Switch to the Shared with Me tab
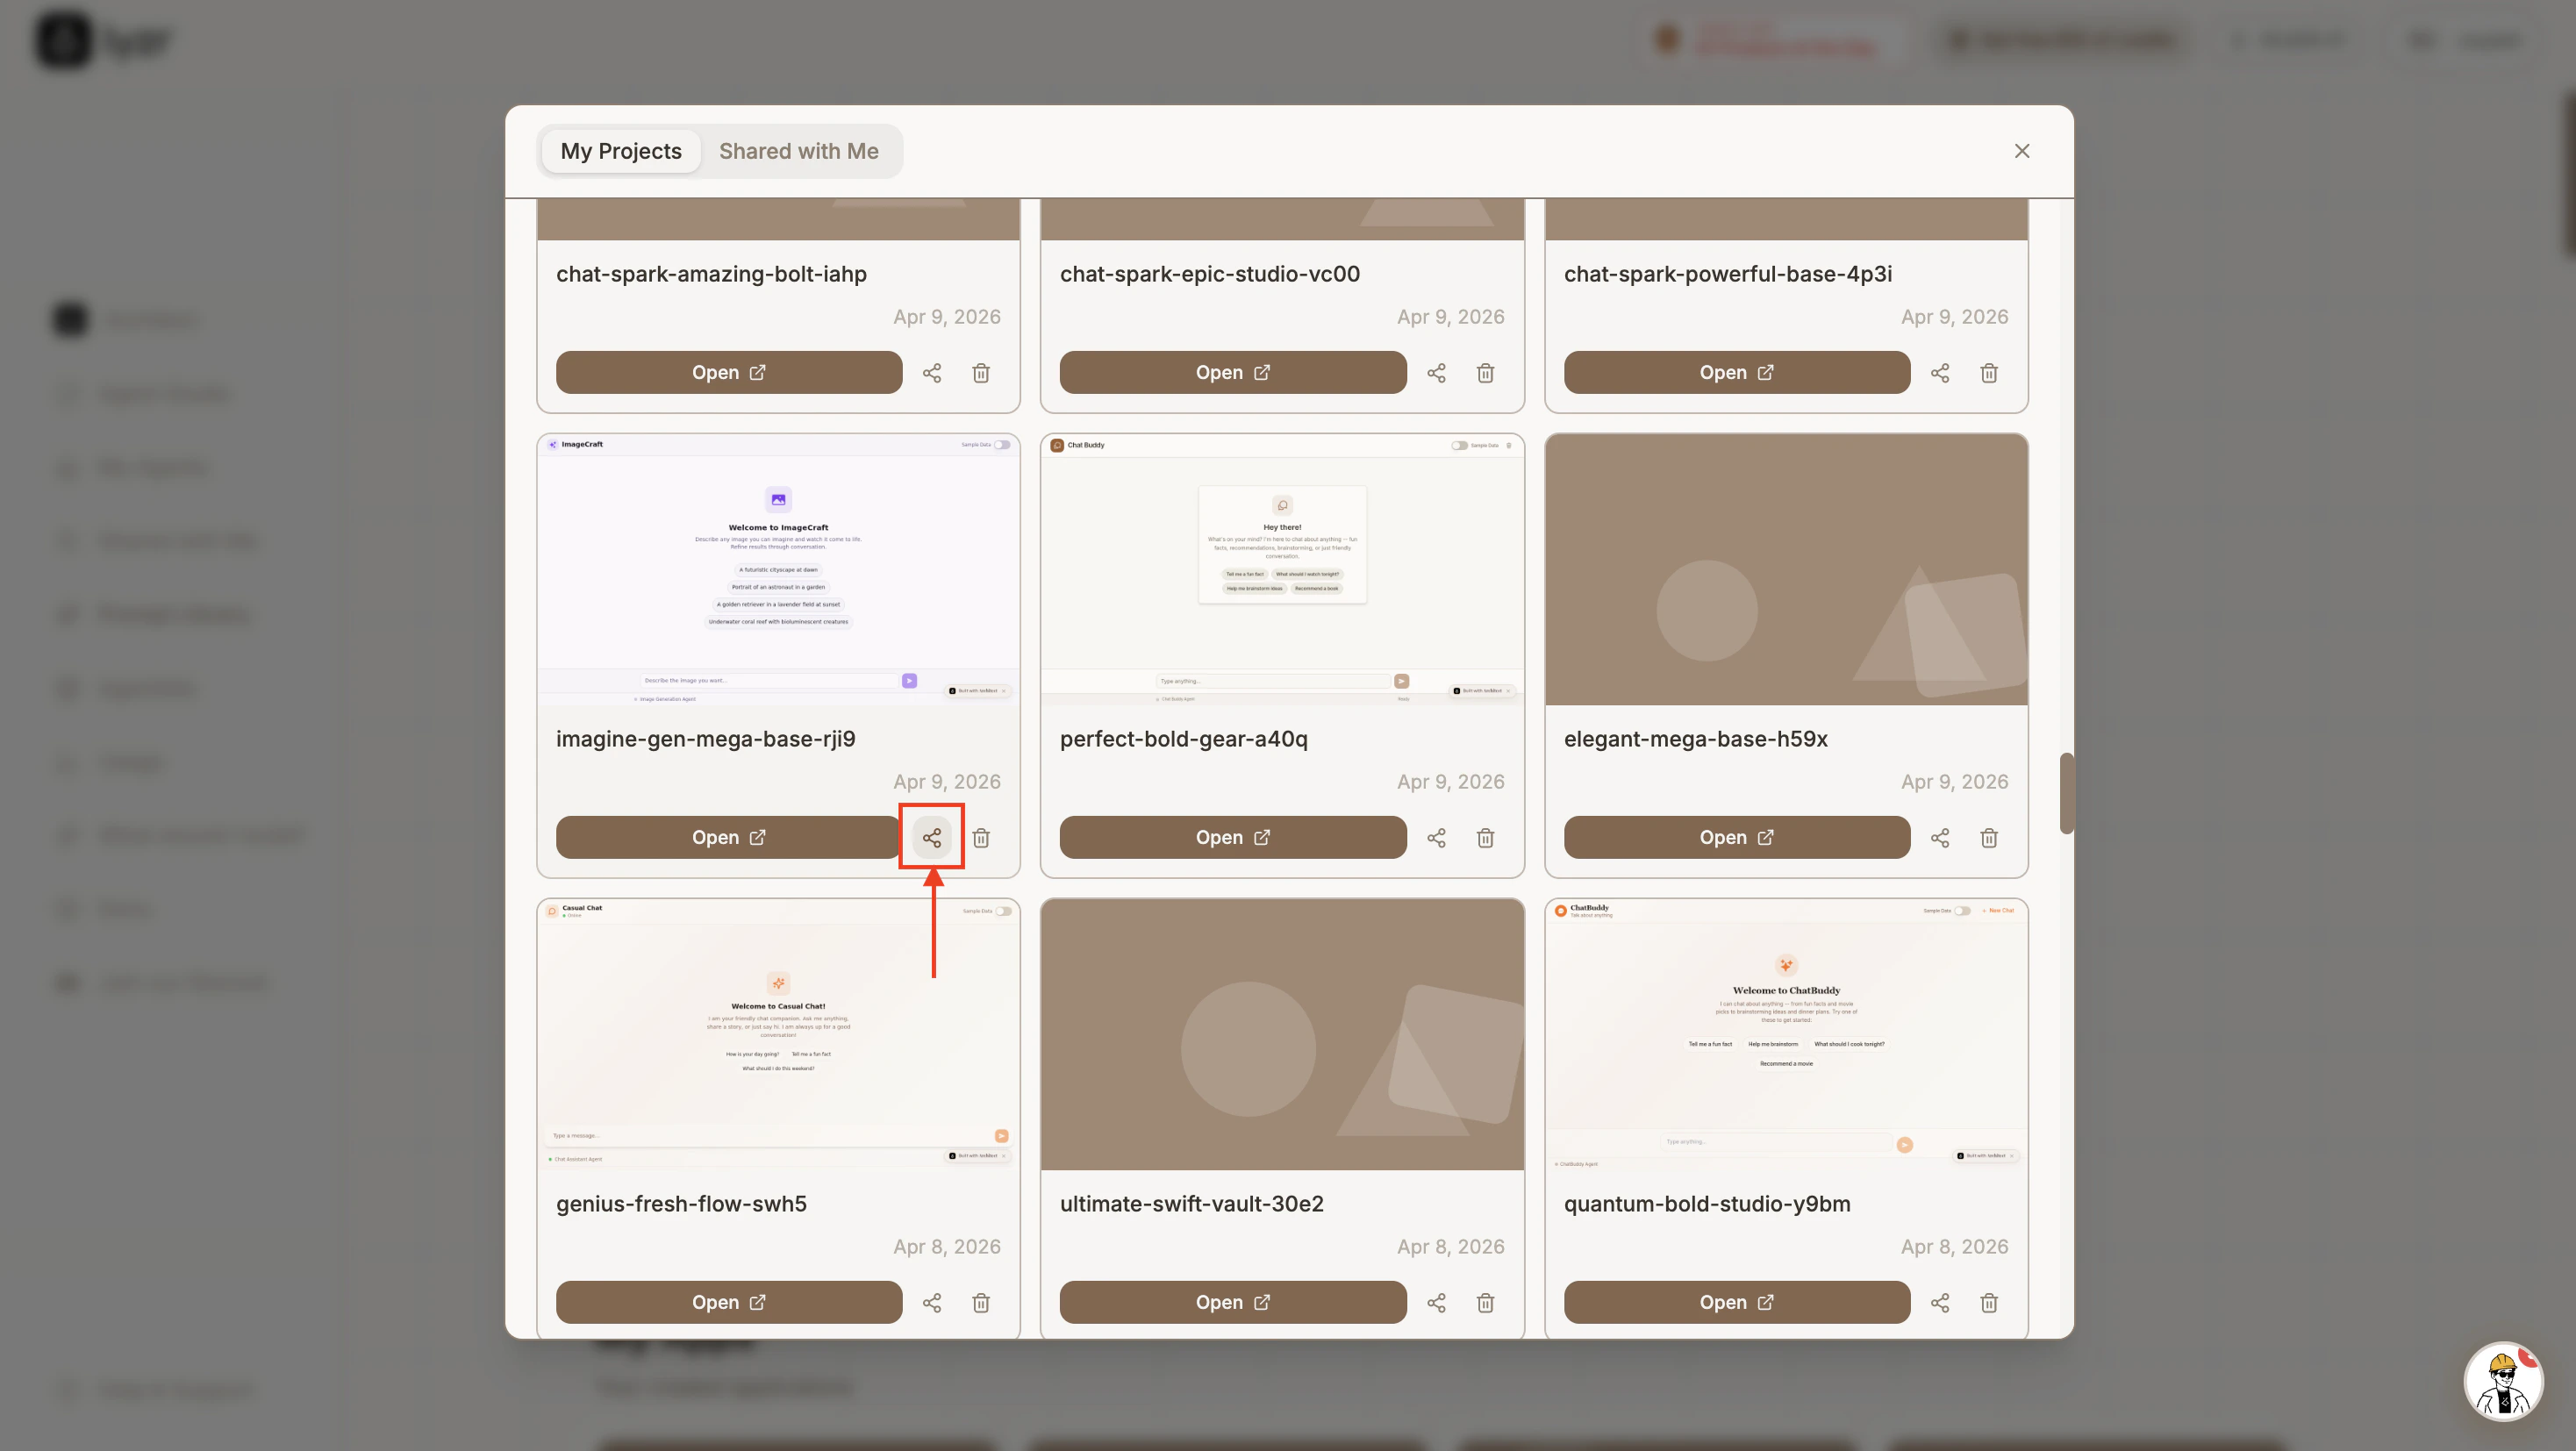 tap(798, 151)
